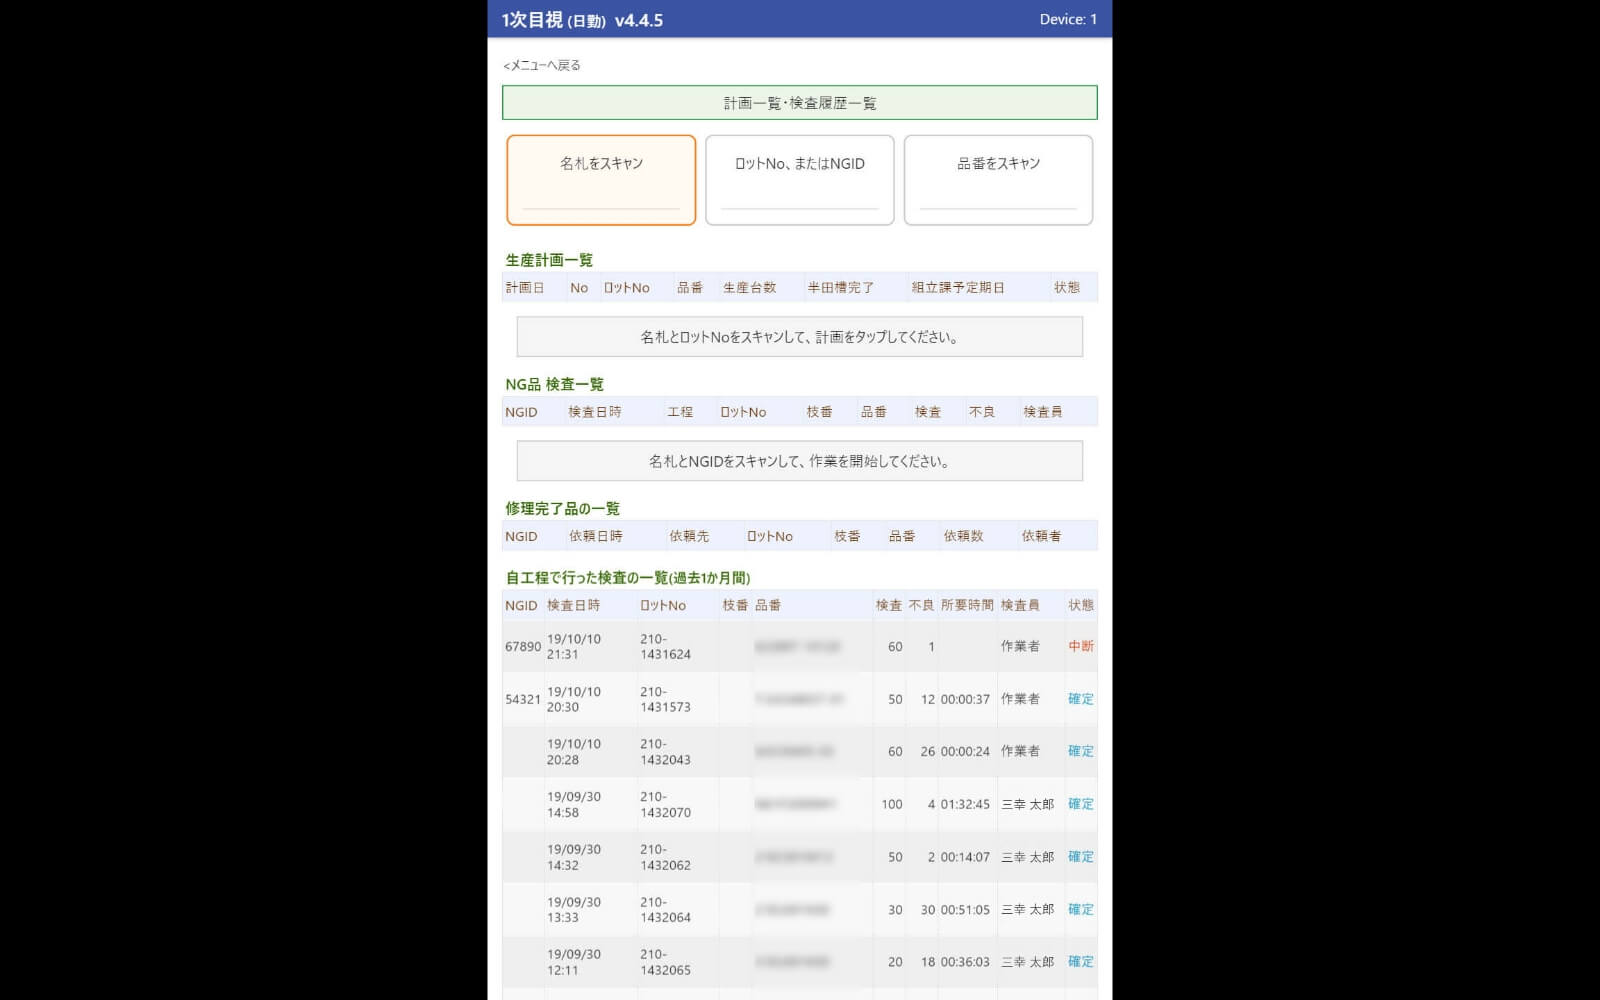Select 生産台数 column header
Screen dimensions: 1600x1000
tap(749, 288)
